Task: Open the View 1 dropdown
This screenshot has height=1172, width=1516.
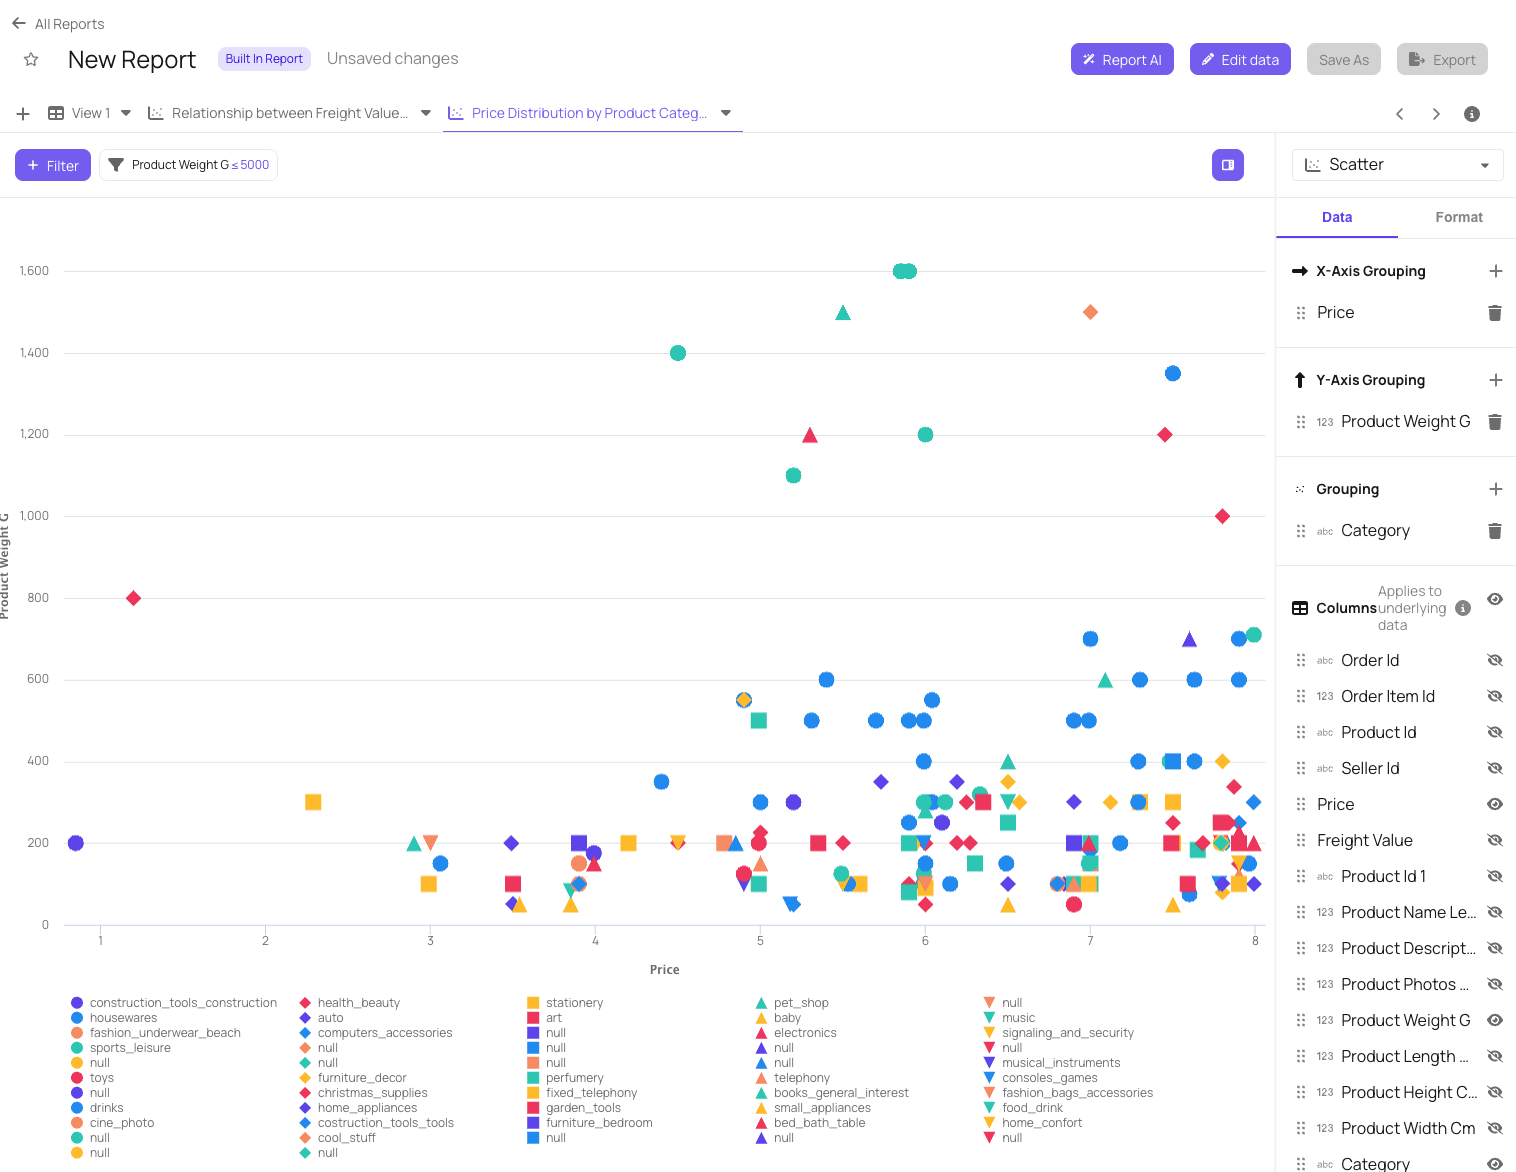Action: coord(126,113)
